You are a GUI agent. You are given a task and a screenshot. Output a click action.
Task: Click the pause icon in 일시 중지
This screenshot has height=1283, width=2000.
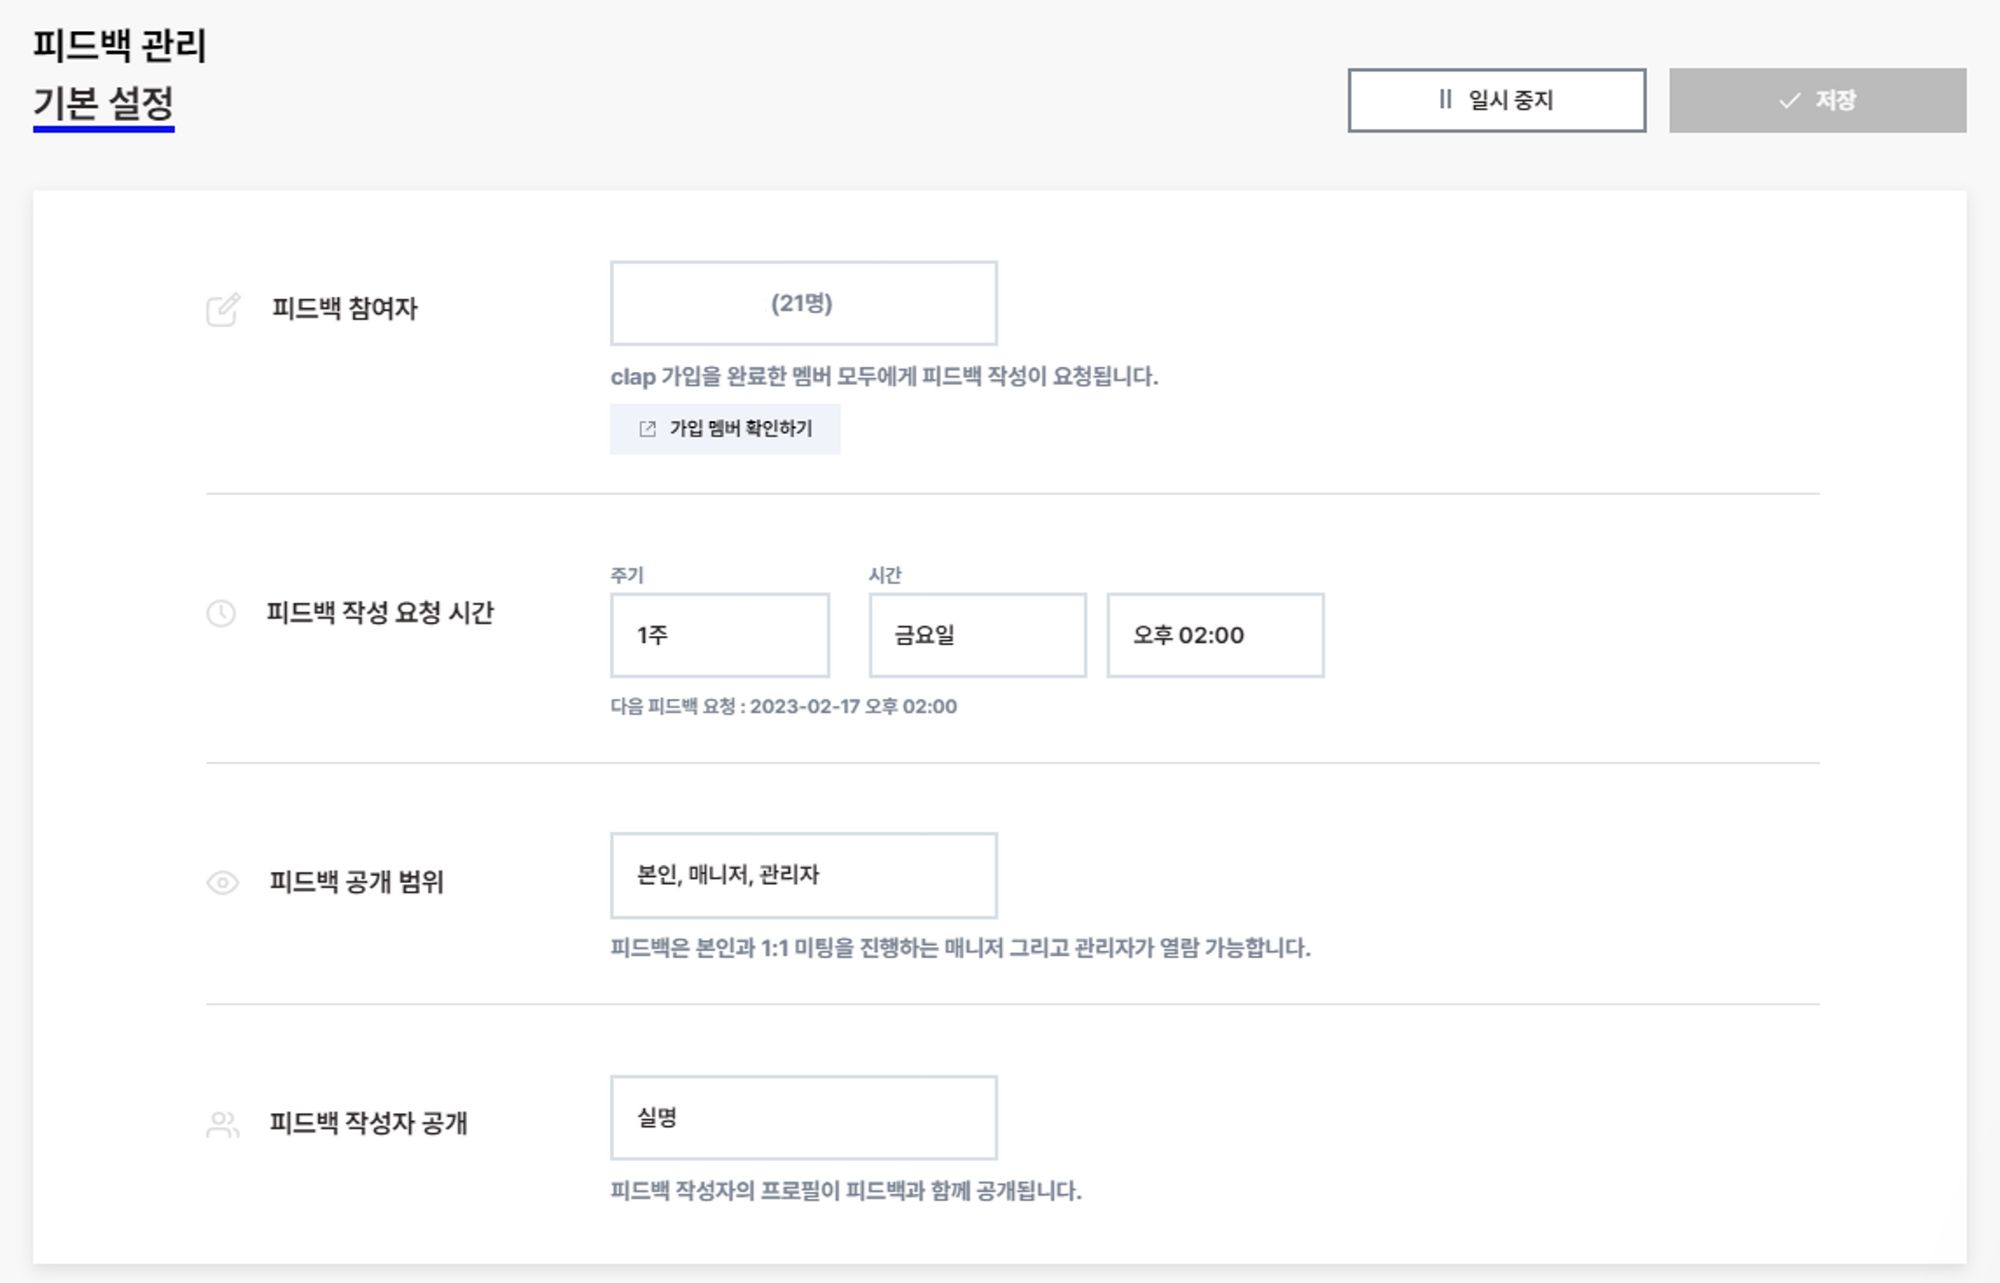pyautogui.click(x=1444, y=100)
